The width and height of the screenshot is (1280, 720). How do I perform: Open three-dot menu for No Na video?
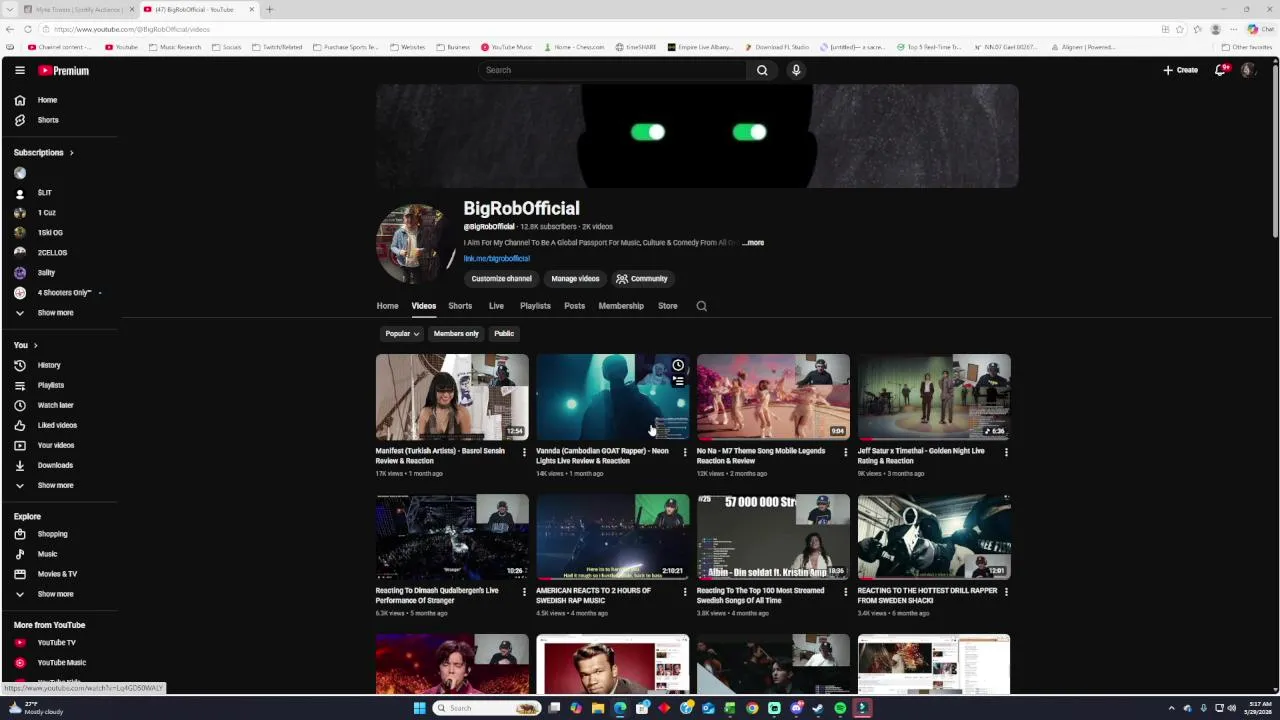click(x=845, y=452)
